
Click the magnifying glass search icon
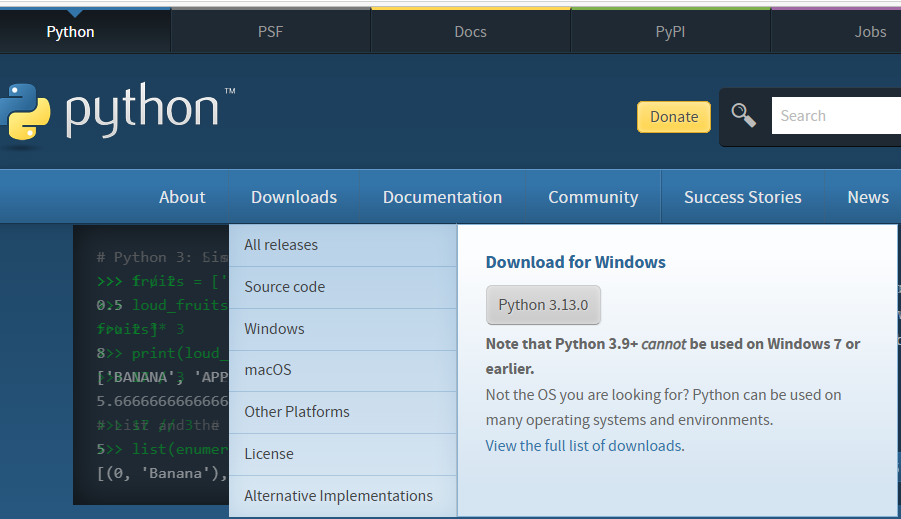tap(743, 116)
